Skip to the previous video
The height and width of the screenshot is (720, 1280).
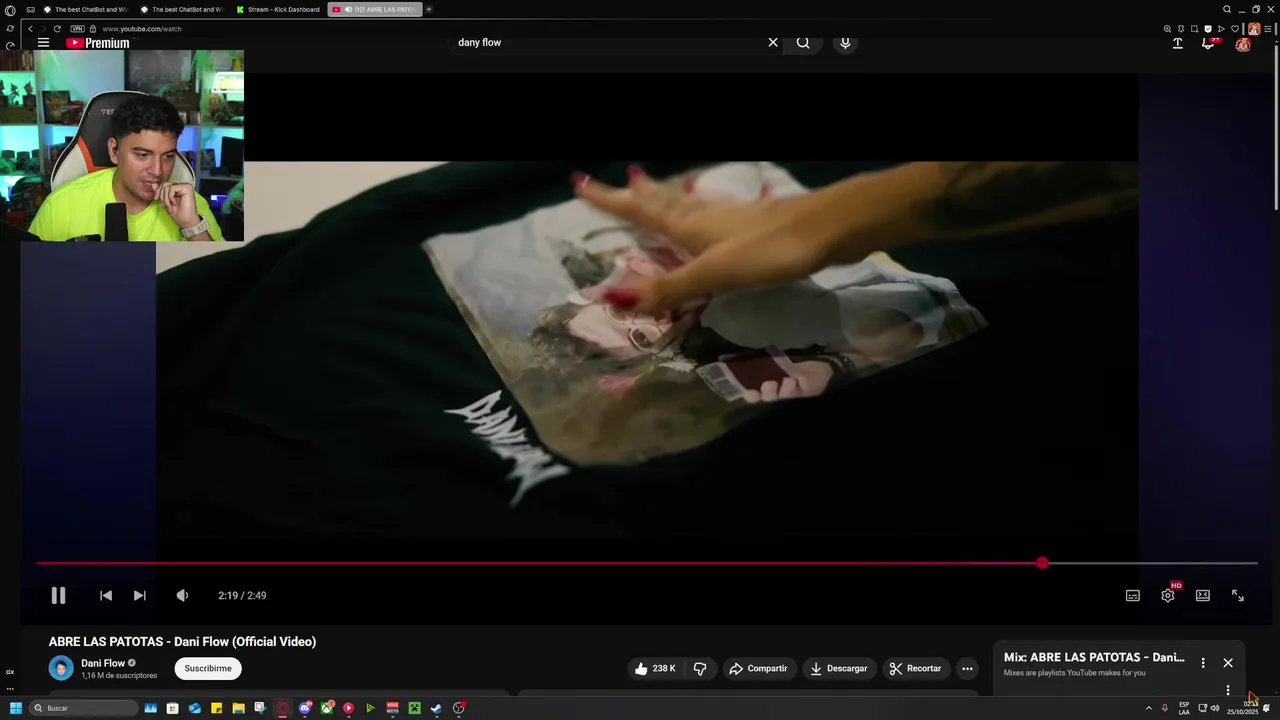[106, 596]
